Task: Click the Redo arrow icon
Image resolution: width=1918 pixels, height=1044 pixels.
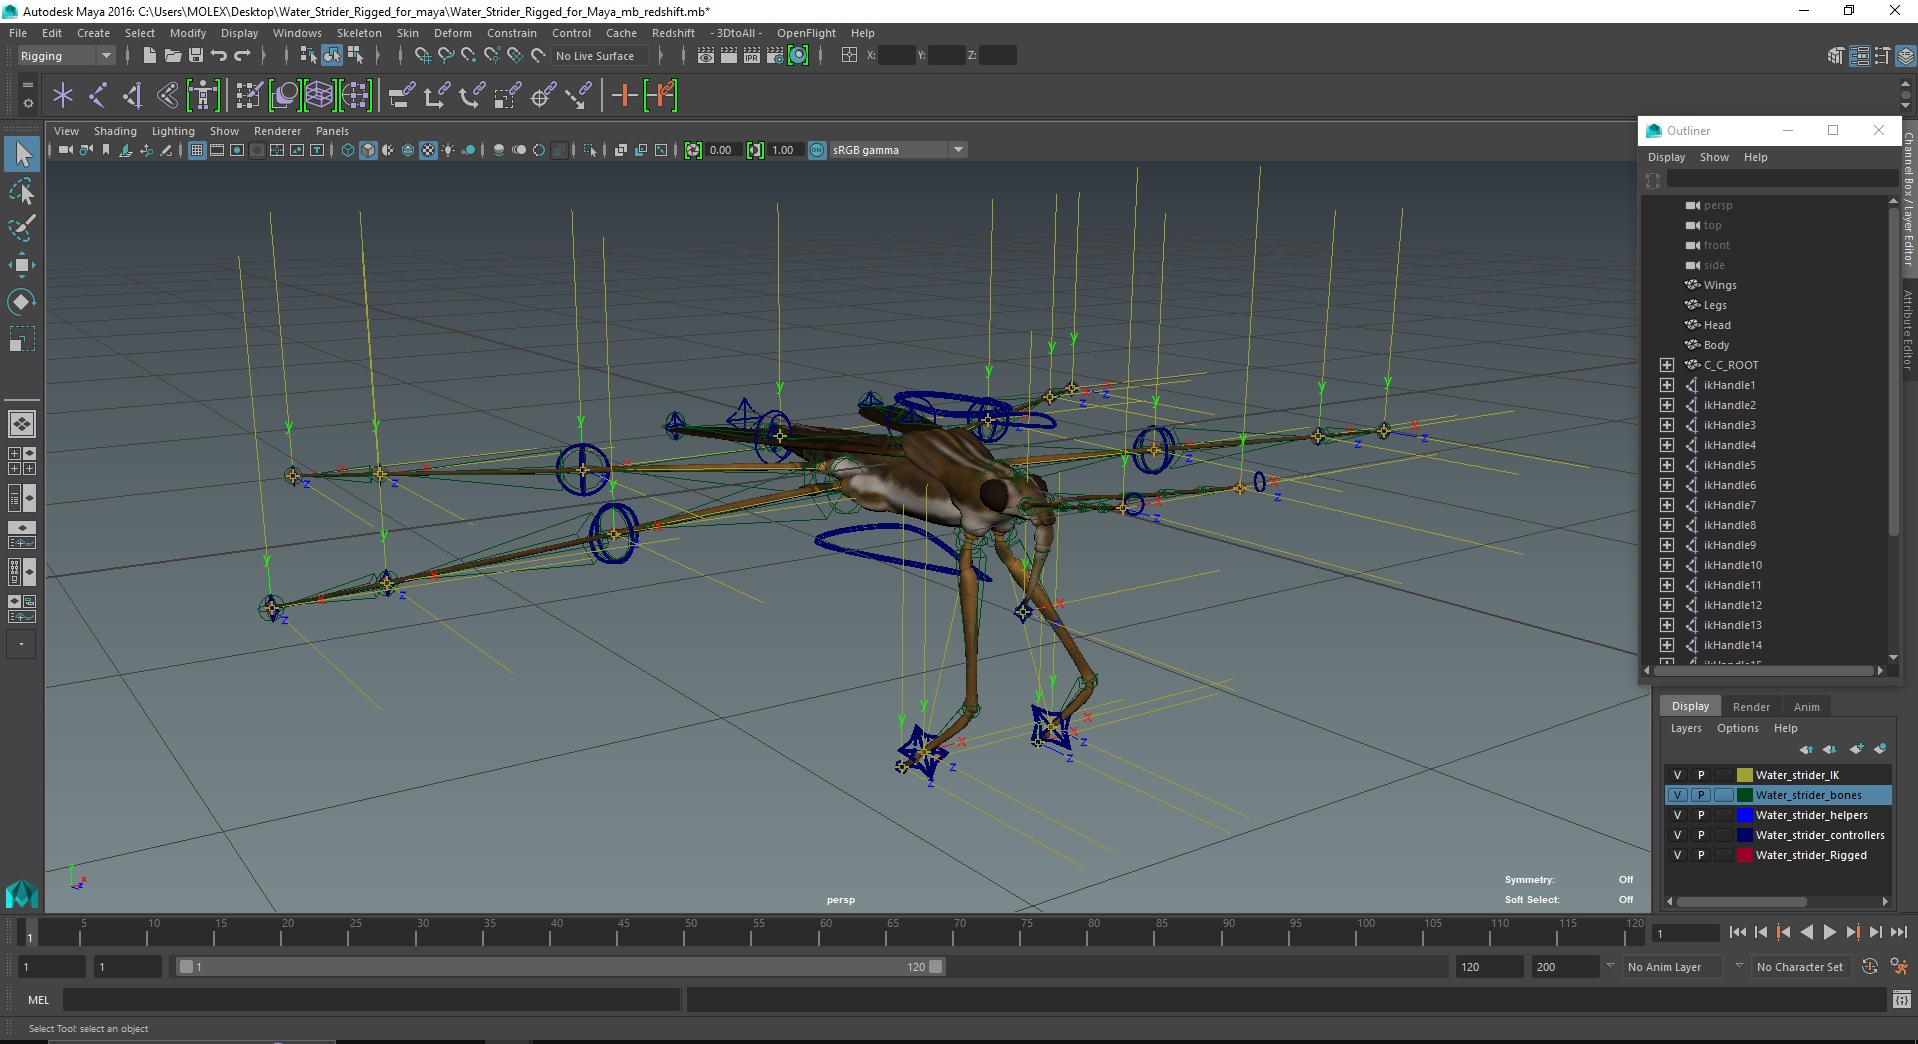Action: pyautogui.click(x=242, y=56)
